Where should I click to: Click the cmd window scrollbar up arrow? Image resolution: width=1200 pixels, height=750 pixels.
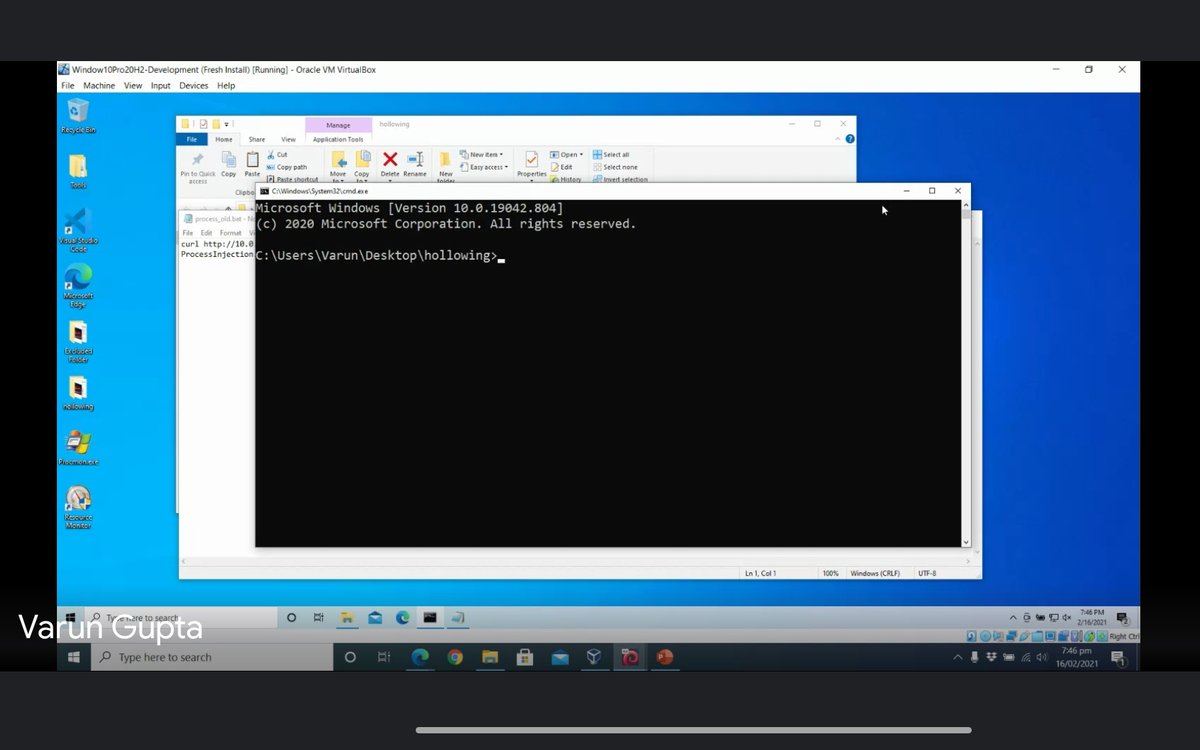coord(966,204)
